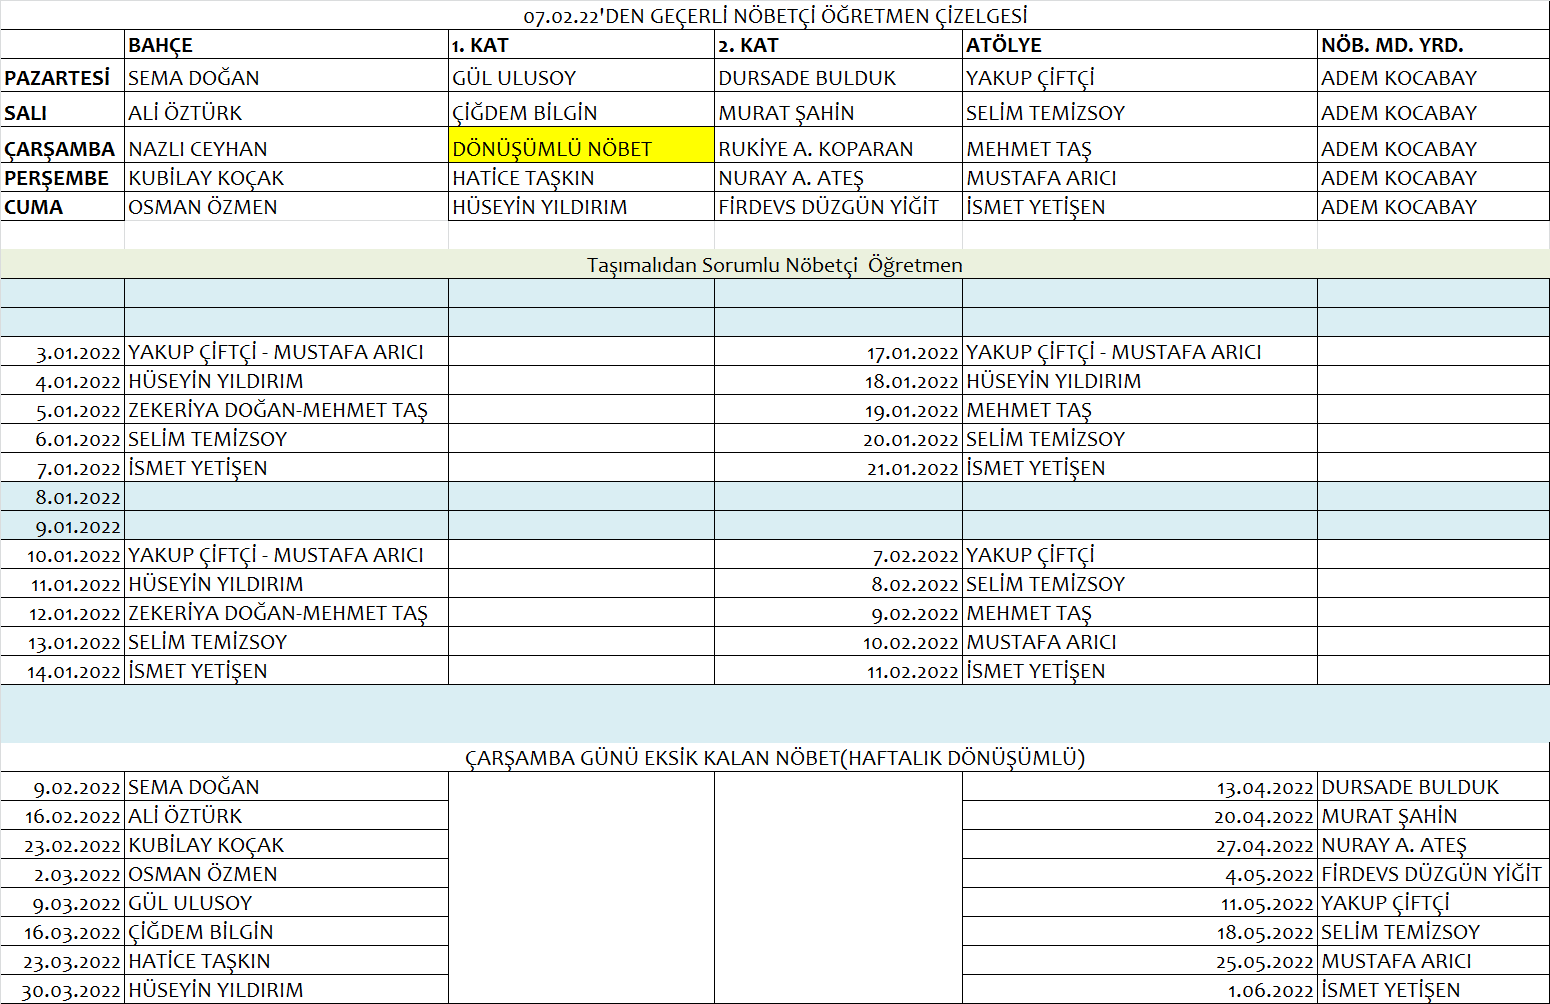Select the ÇARŞAMBA row label cell

(x=60, y=149)
